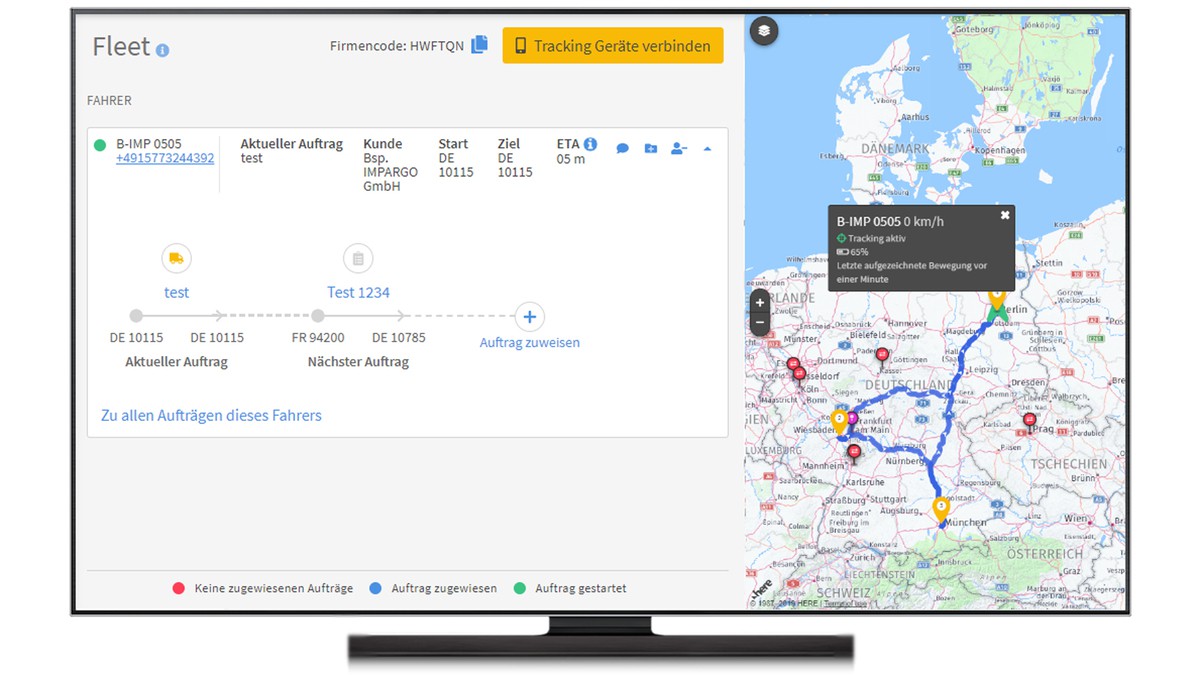Viewport: 1200px width, 675px height.
Task: Click the red vehicle marker near Mannheim
Action: [854, 453]
